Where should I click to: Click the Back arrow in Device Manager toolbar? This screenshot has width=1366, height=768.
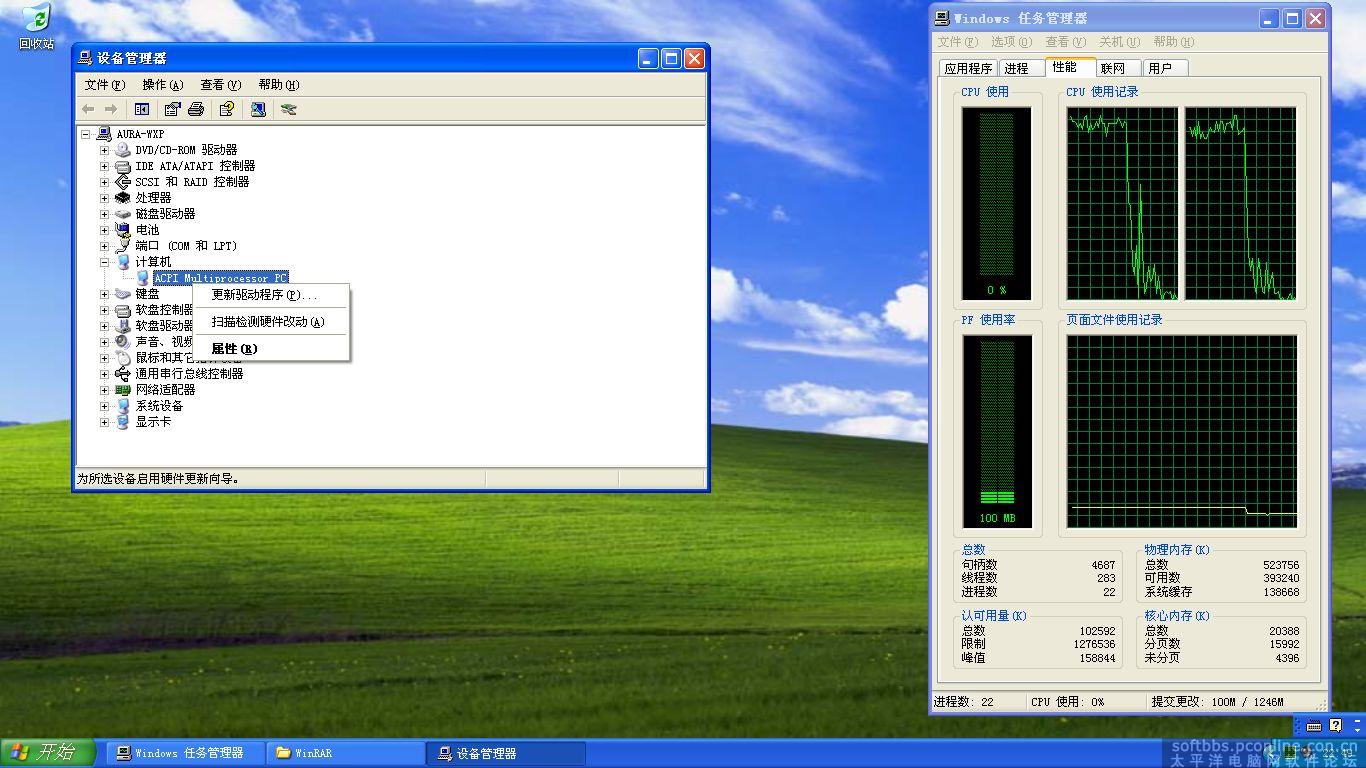88,109
